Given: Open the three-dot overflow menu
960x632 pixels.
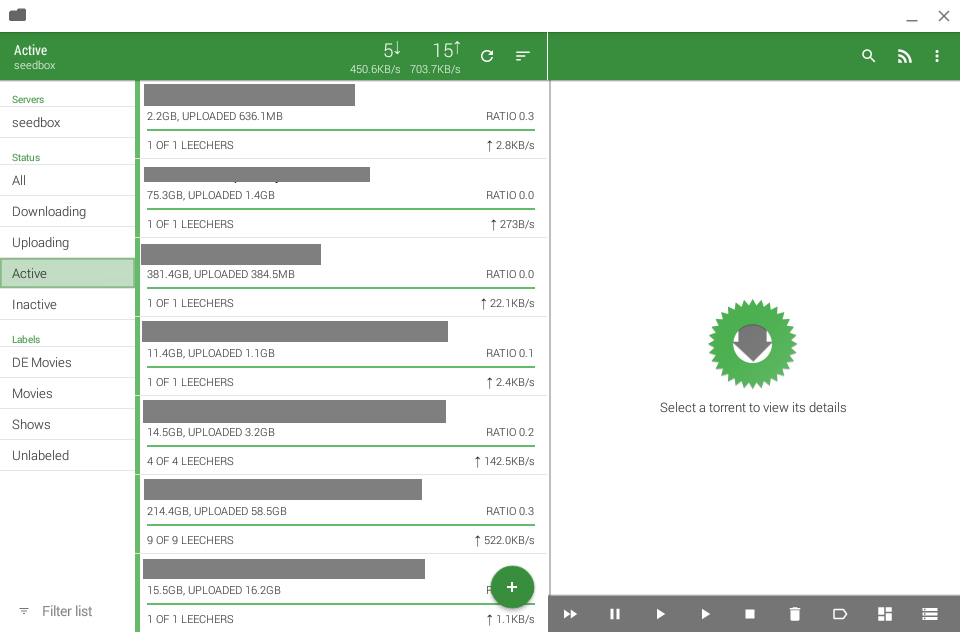Looking at the screenshot, I should pyautogui.click(x=937, y=56).
